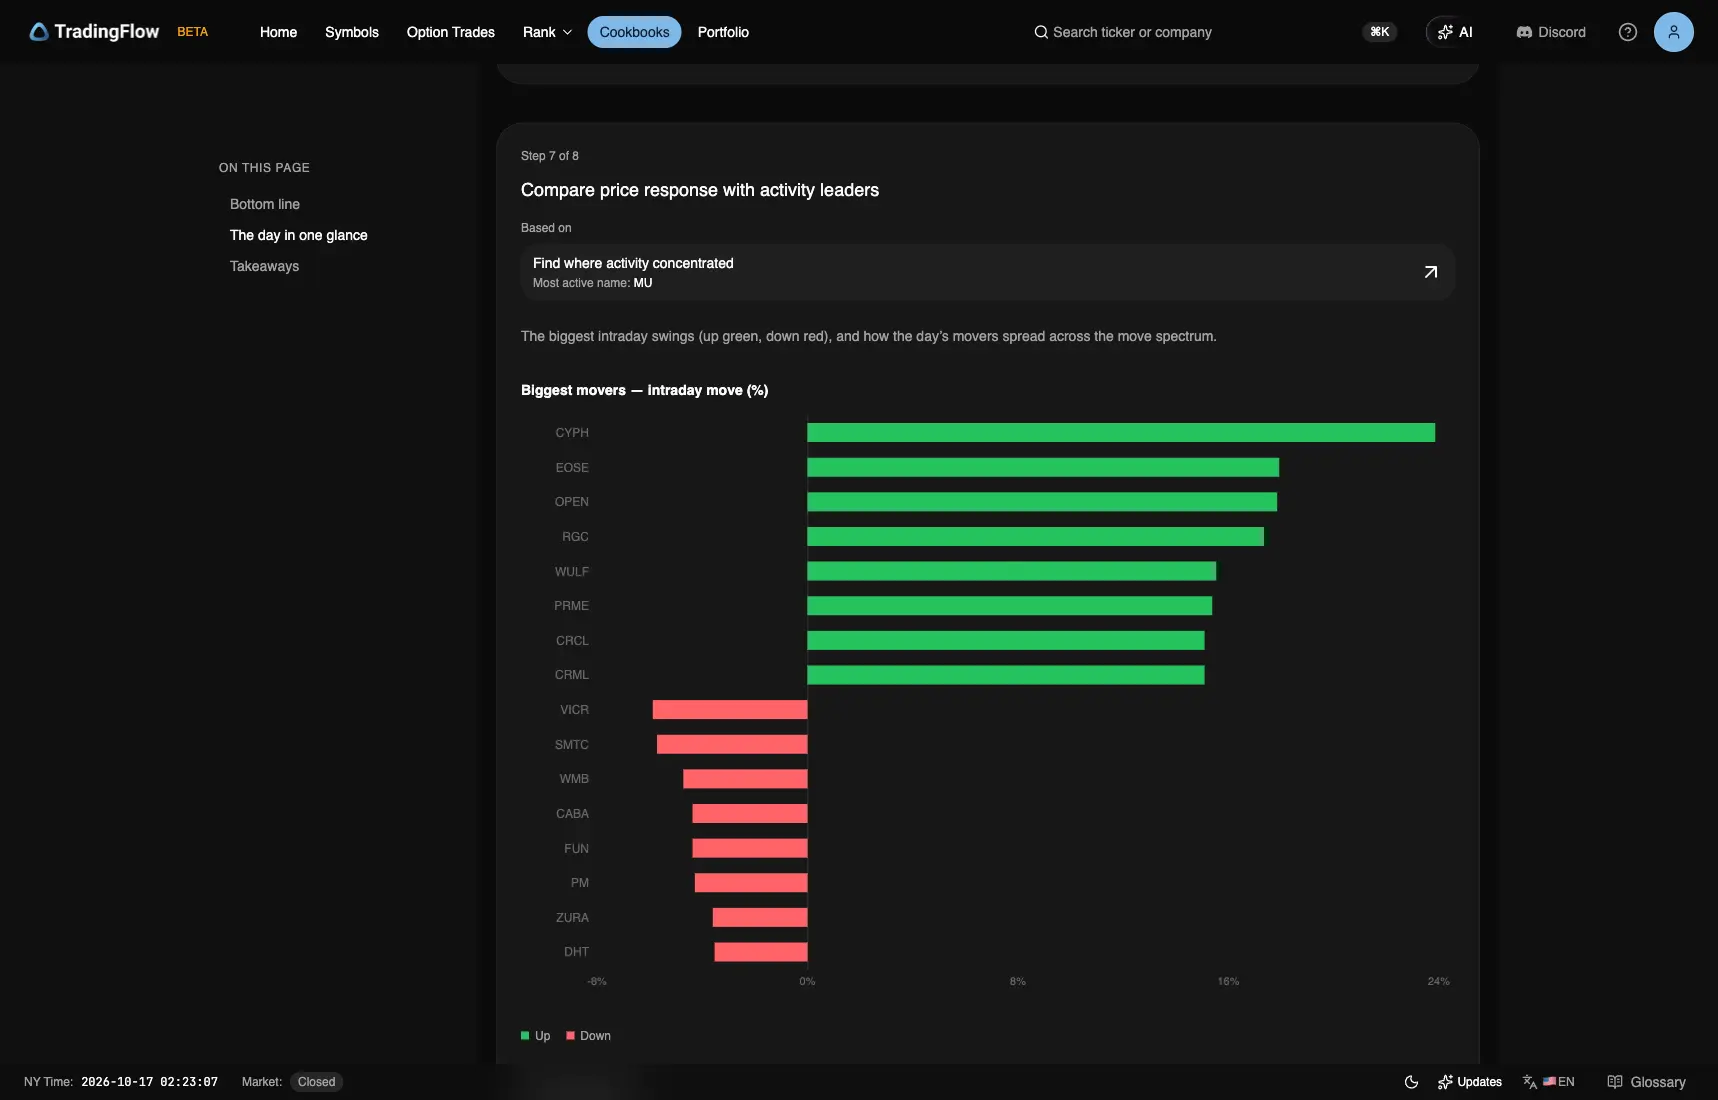
Task: Click the search magnifier icon
Action: tap(1041, 32)
